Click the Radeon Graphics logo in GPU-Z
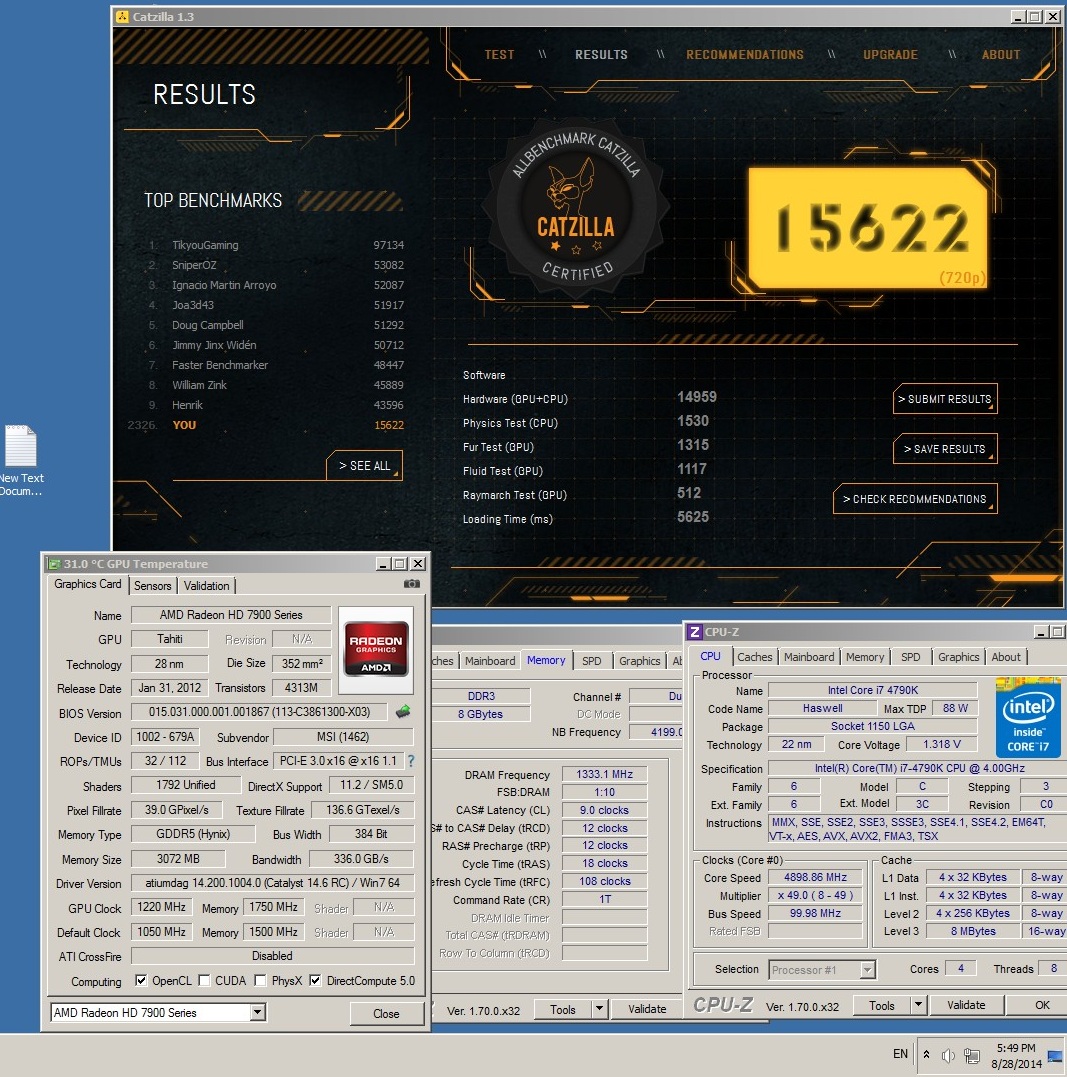 tap(376, 648)
